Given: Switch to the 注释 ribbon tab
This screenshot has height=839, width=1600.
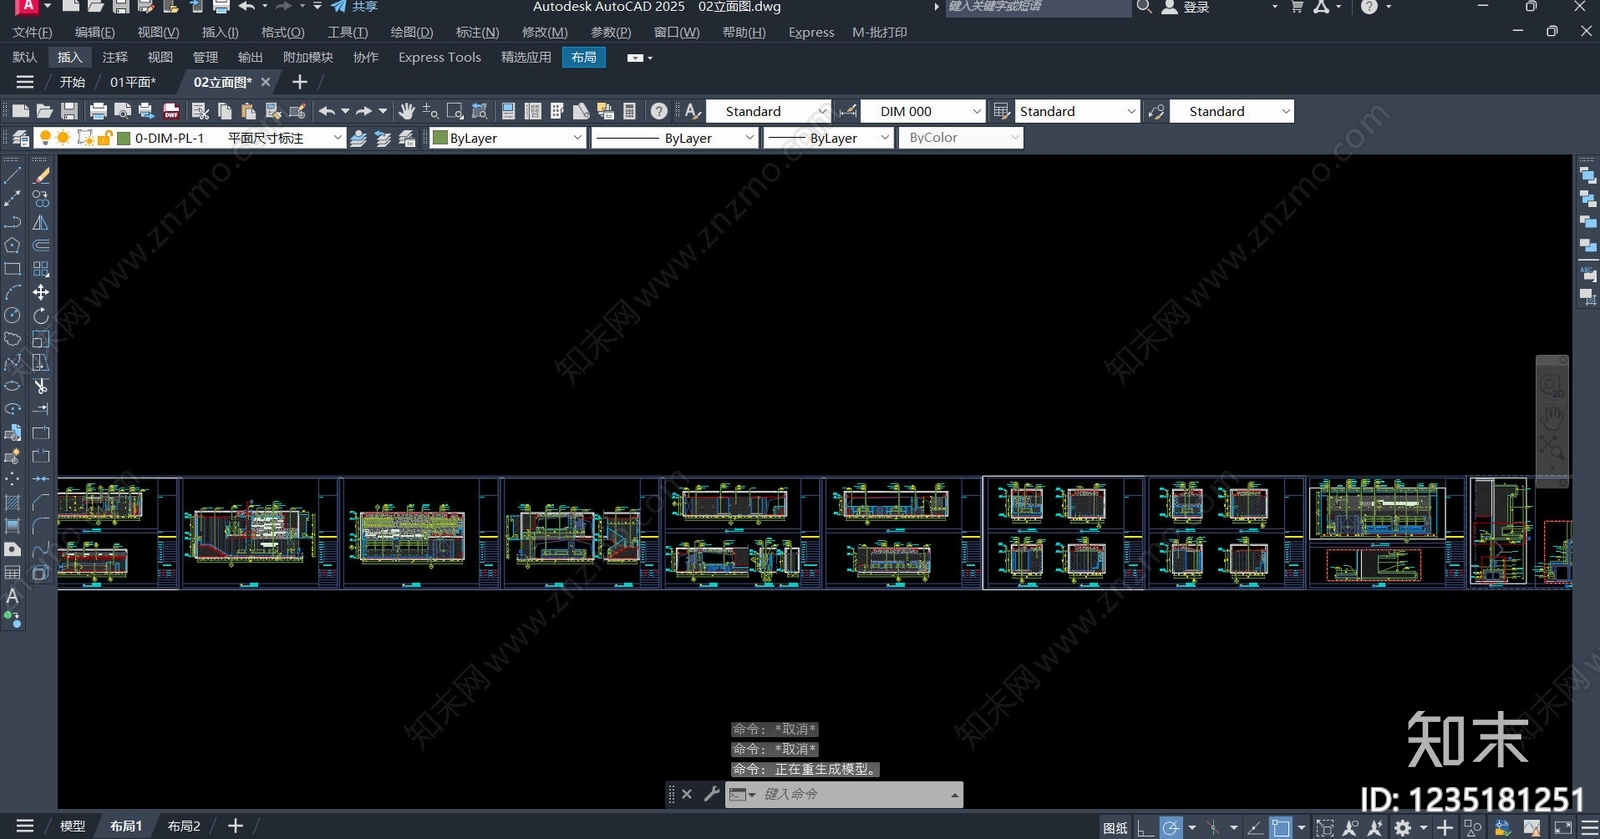Looking at the screenshot, I should (x=115, y=57).
